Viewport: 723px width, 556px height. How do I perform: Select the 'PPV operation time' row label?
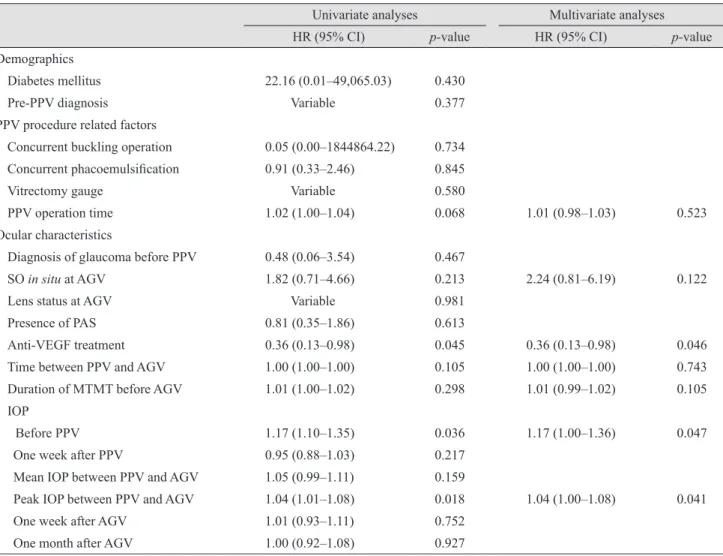pyautogui.click(x=60, y=213)
